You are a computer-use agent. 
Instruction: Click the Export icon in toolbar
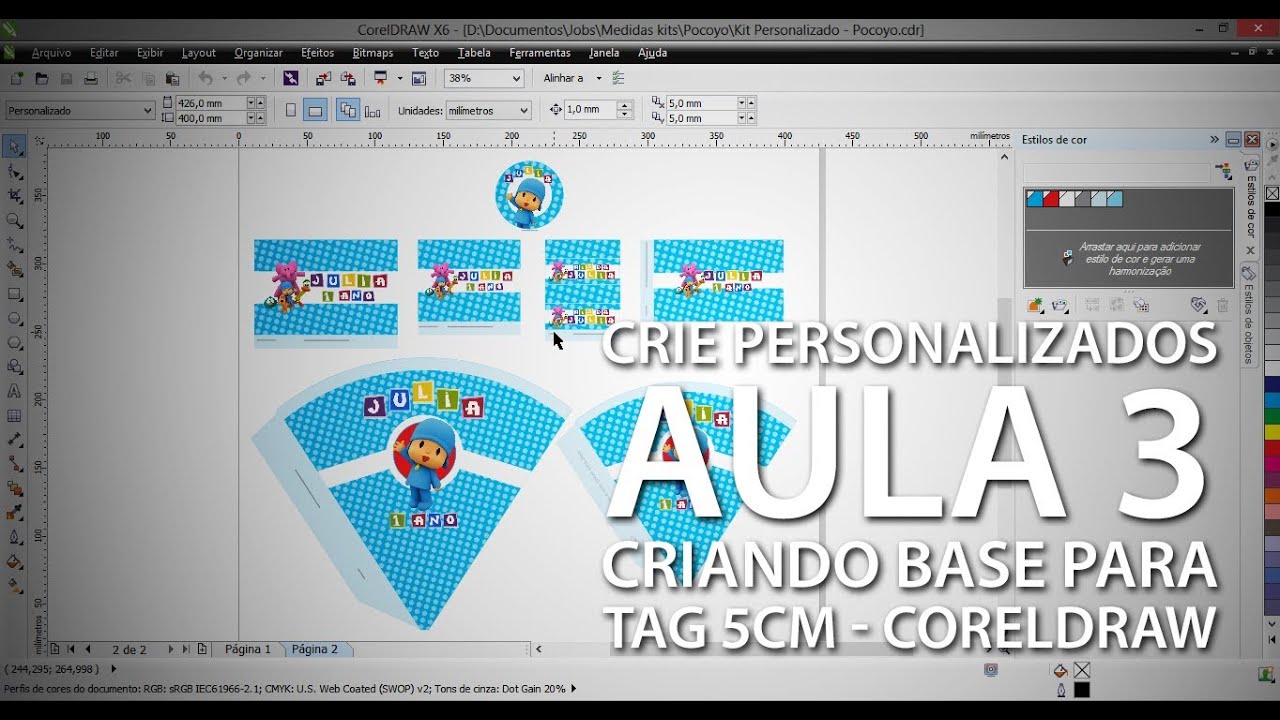[x=348, y=78]
